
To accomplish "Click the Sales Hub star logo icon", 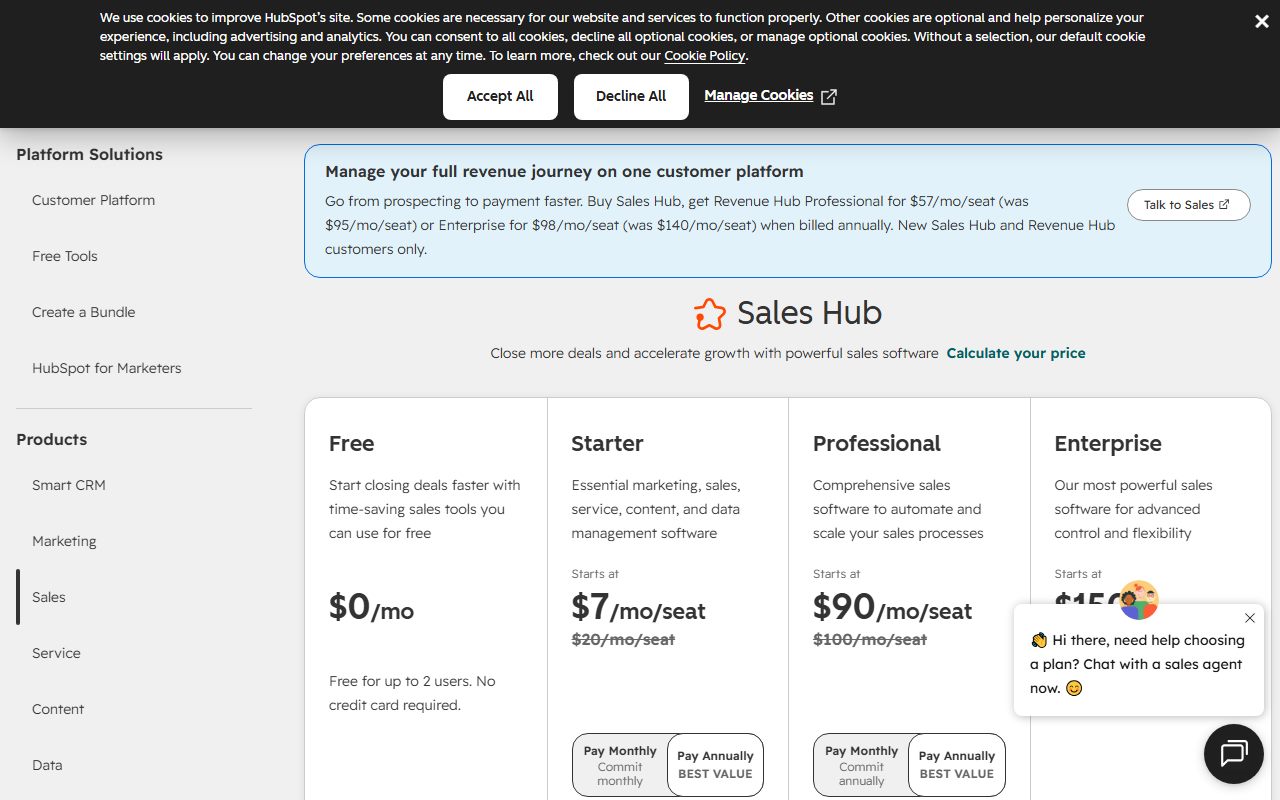I will pos(710,313).
